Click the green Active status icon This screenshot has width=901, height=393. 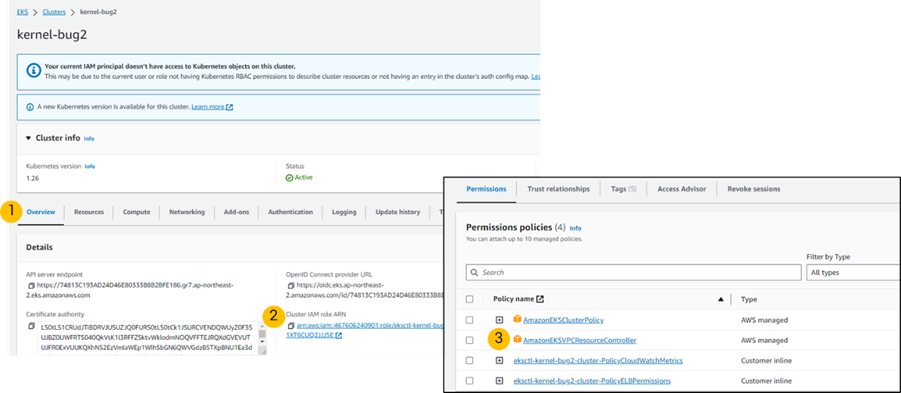pos(290,178)
